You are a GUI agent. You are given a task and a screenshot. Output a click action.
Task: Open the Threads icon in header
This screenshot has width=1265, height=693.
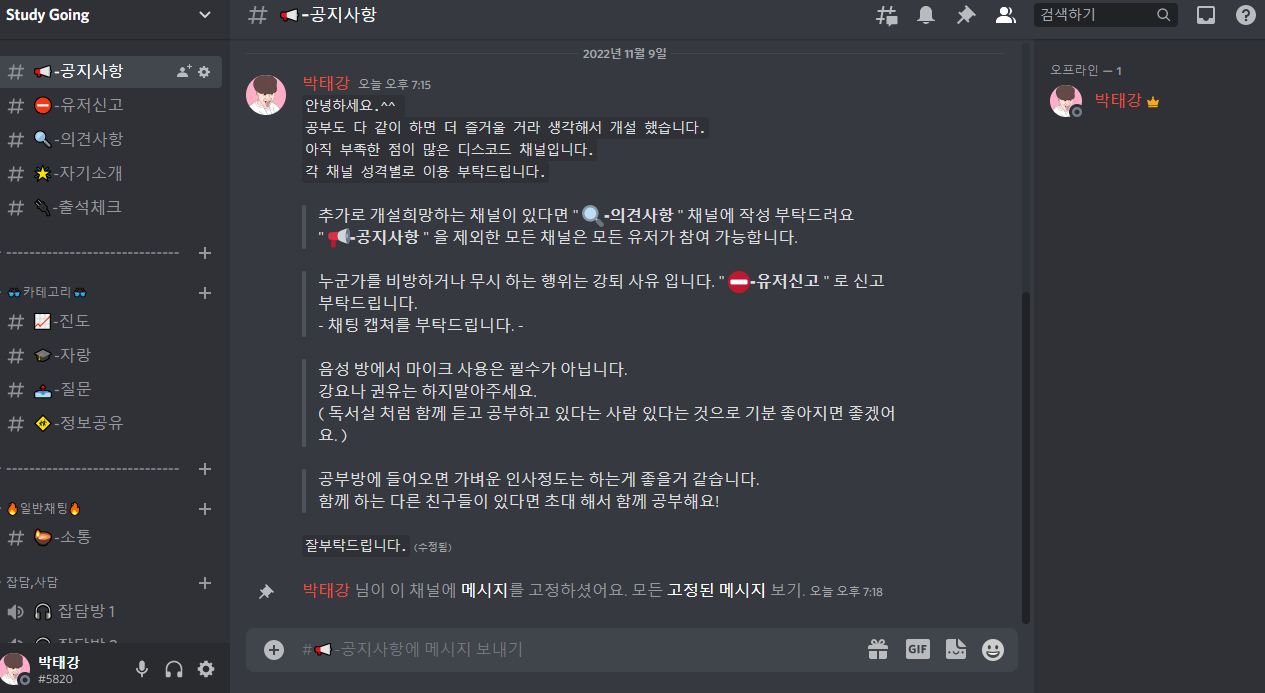886,15
